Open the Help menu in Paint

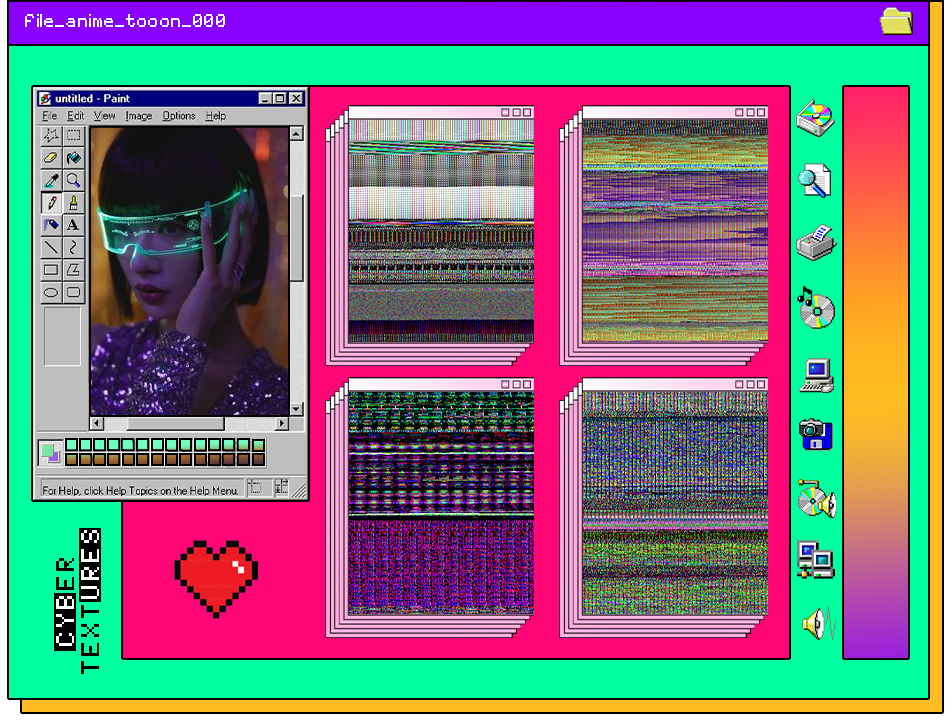(x=216, y=116)
